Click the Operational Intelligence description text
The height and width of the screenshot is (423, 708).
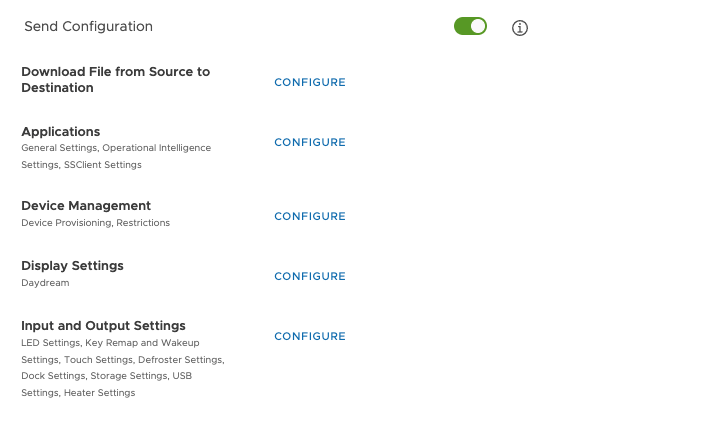click(157, 148)
